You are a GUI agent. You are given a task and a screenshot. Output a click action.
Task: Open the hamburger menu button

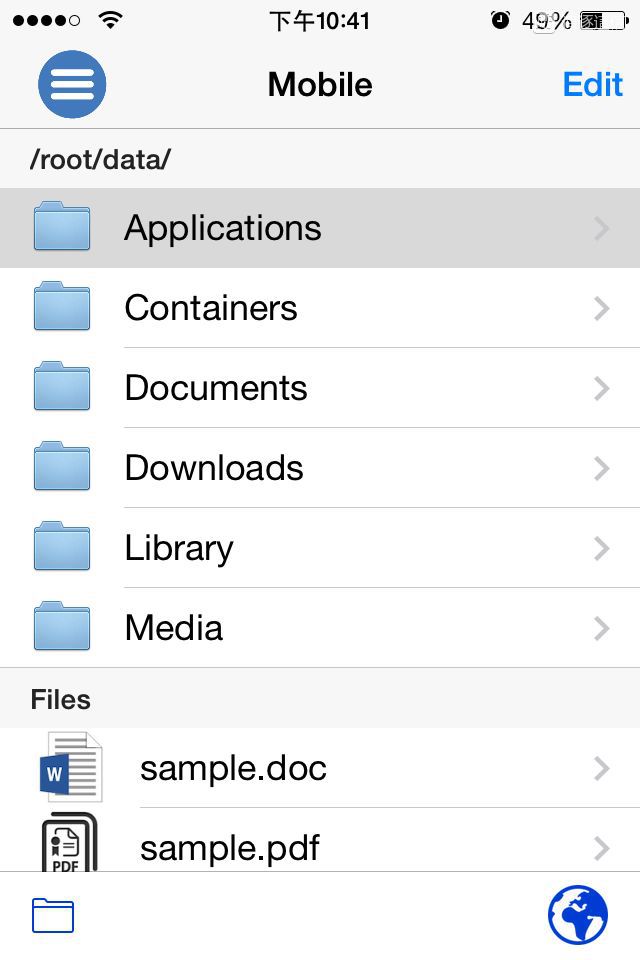pyautogui.click(x=72, y=84)
